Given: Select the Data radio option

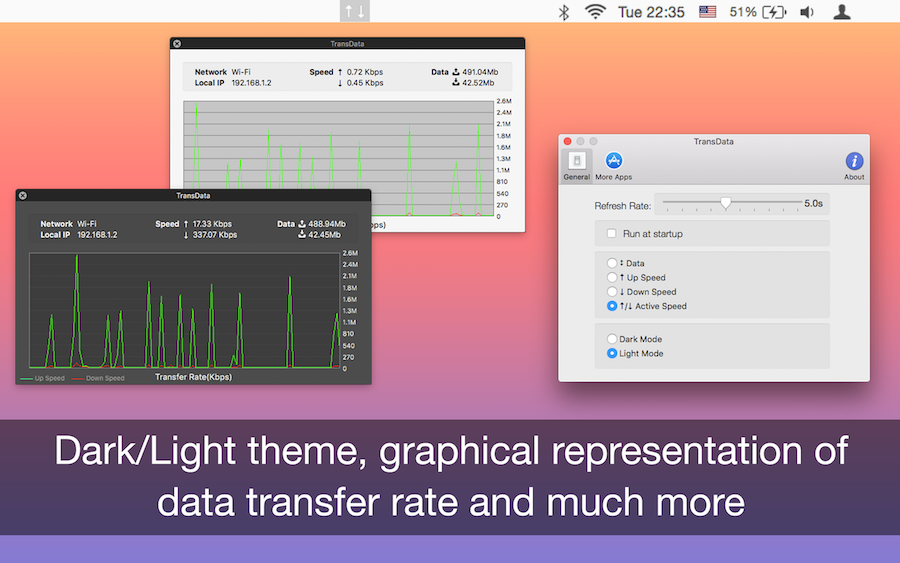Looking at the screenshot, I should (612, 263).
